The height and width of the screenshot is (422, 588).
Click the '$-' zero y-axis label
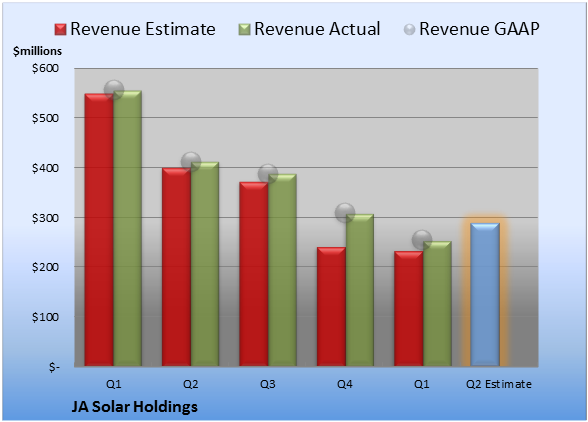(x=54, y=366)
